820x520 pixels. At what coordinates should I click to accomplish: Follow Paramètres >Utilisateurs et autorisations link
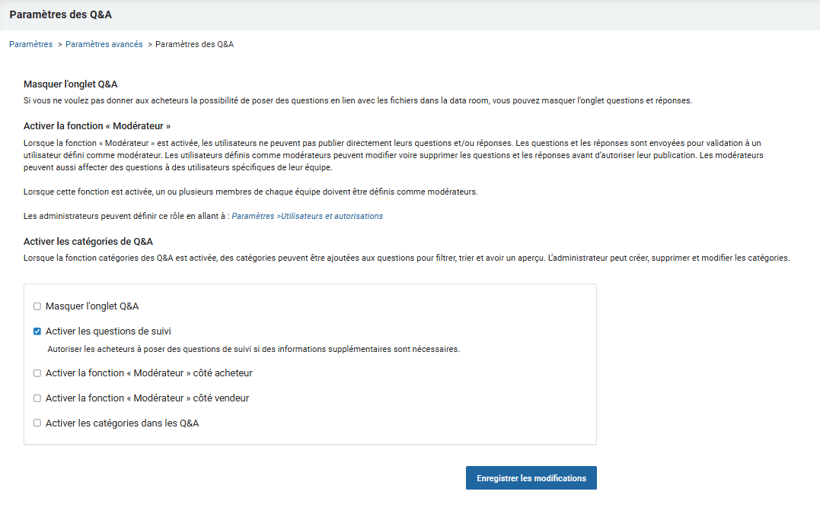point(307,216)
